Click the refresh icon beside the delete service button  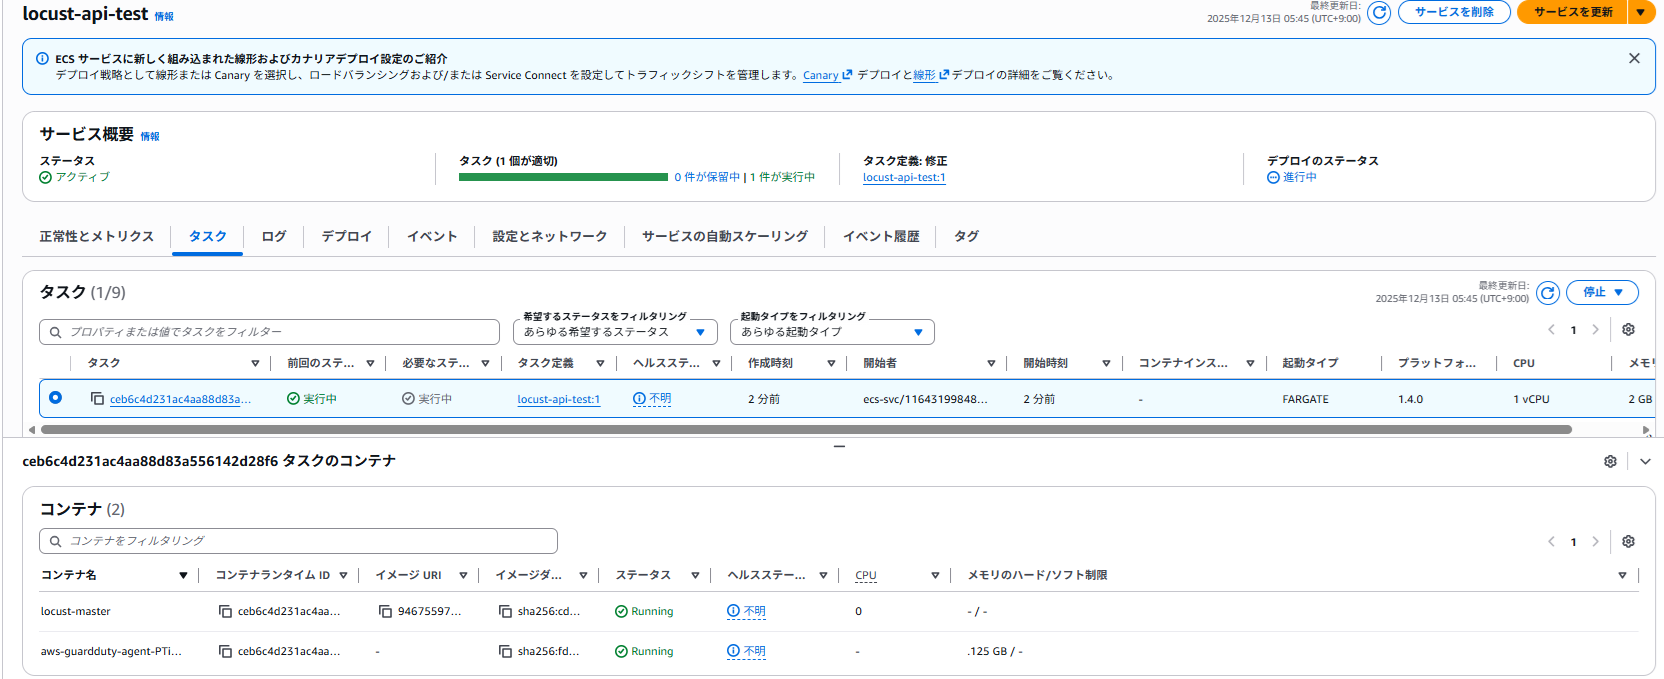(x=1379, y=13)
